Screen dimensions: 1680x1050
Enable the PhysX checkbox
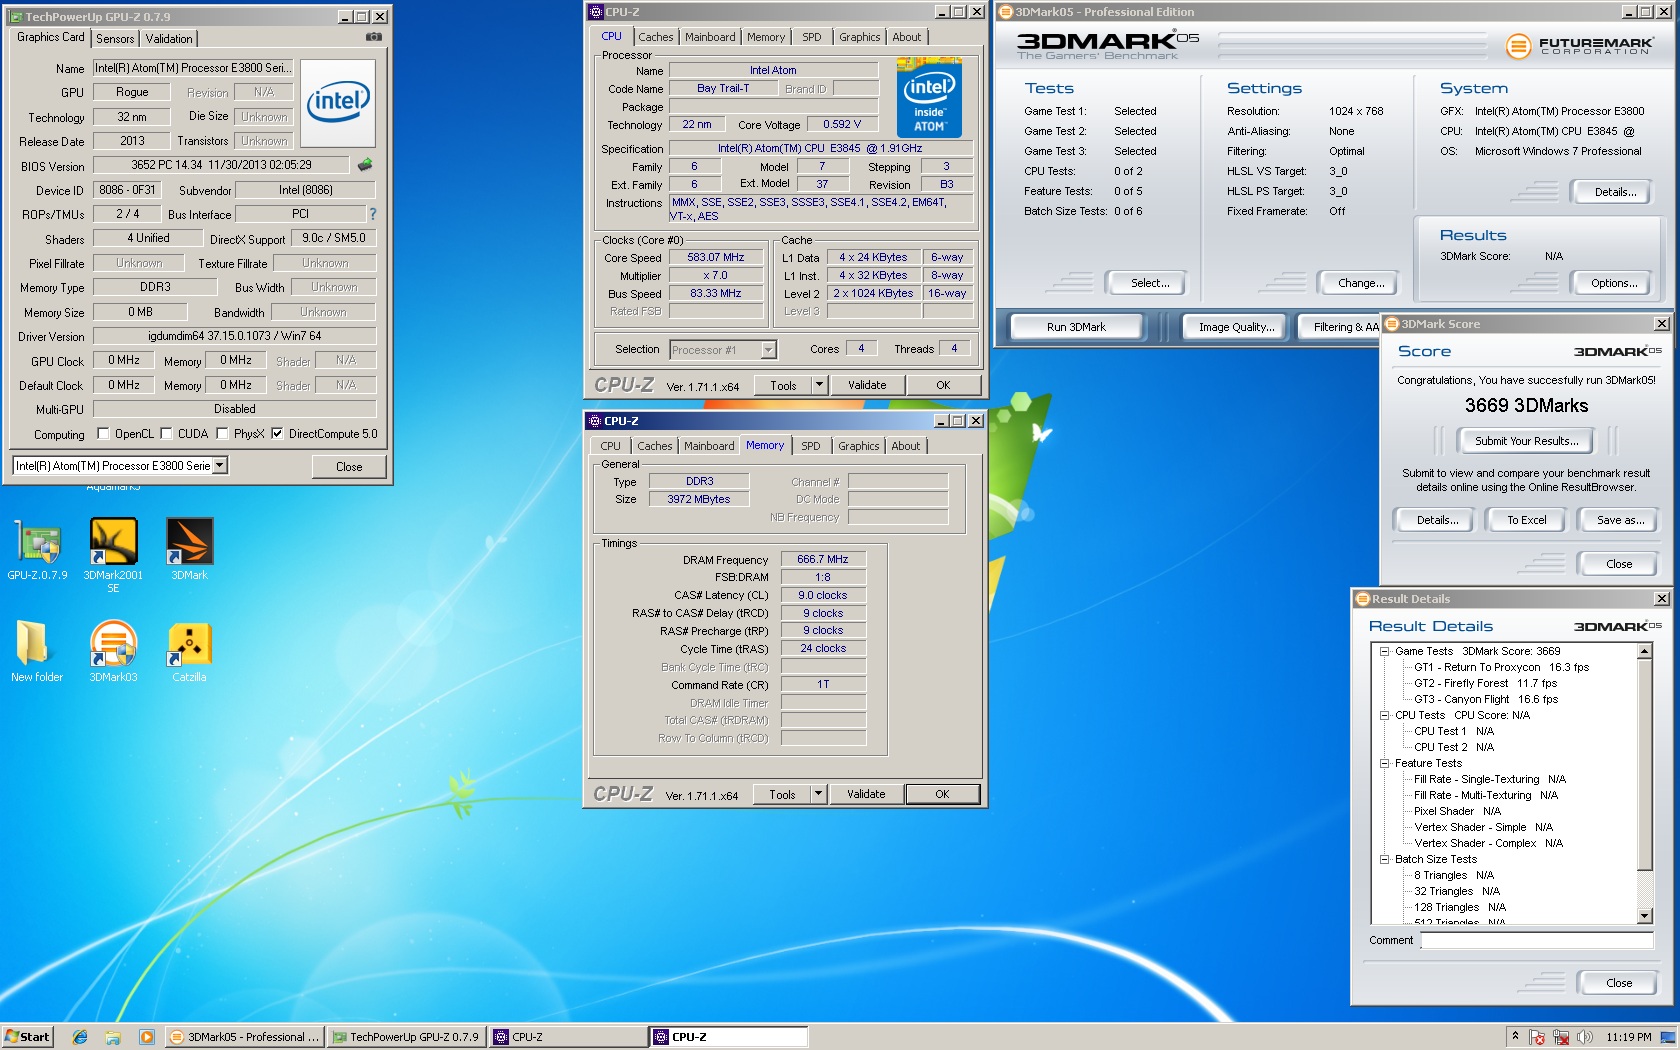(222, 434)
